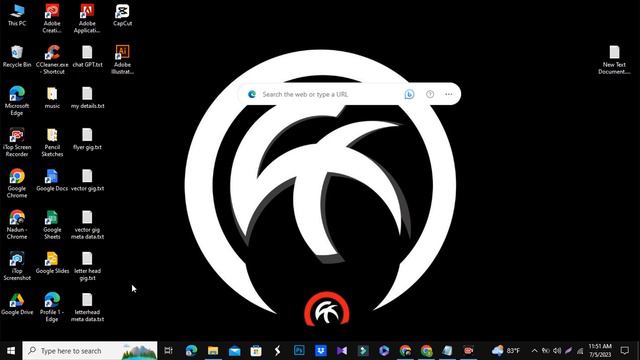Select the CapCut desktop icon

point(122,15)
